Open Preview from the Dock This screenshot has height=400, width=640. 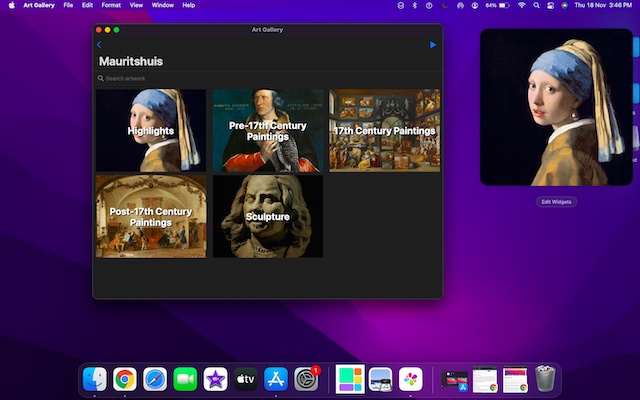tap(380, 379)
